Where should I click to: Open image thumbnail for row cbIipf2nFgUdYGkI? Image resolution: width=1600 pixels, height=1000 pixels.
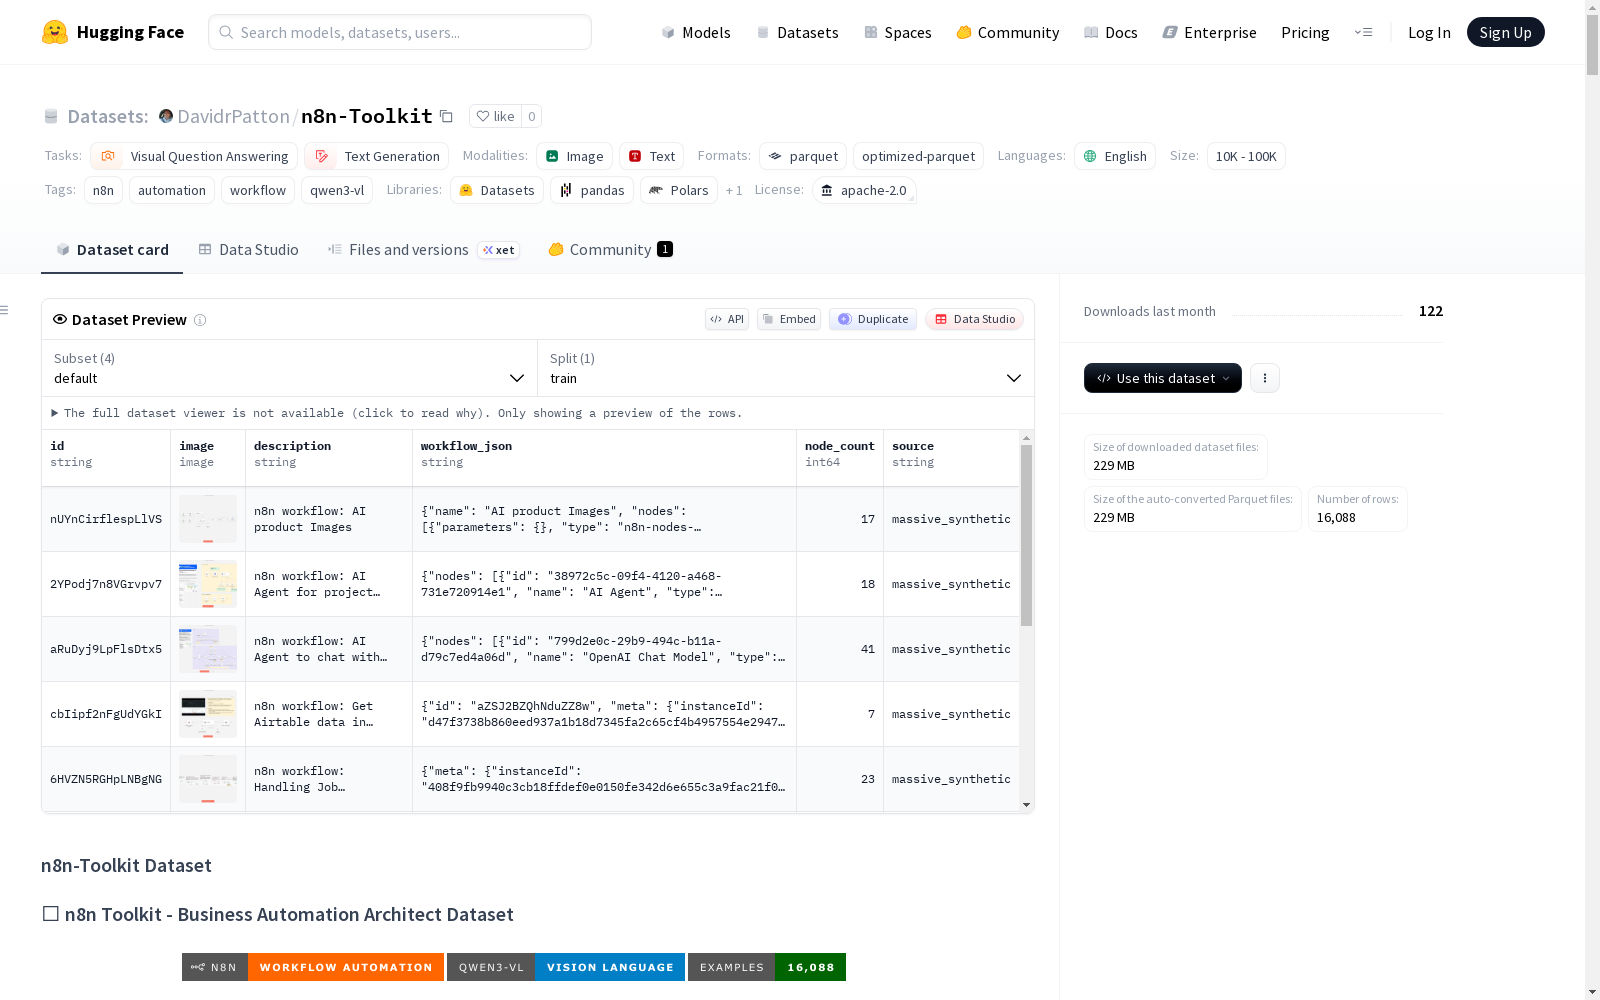click(x=208, y=714)
